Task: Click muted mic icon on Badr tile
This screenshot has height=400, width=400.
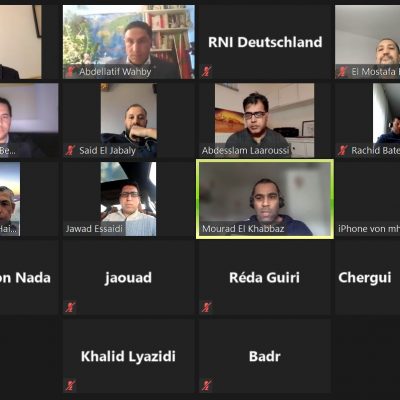Action: point(206,386)
